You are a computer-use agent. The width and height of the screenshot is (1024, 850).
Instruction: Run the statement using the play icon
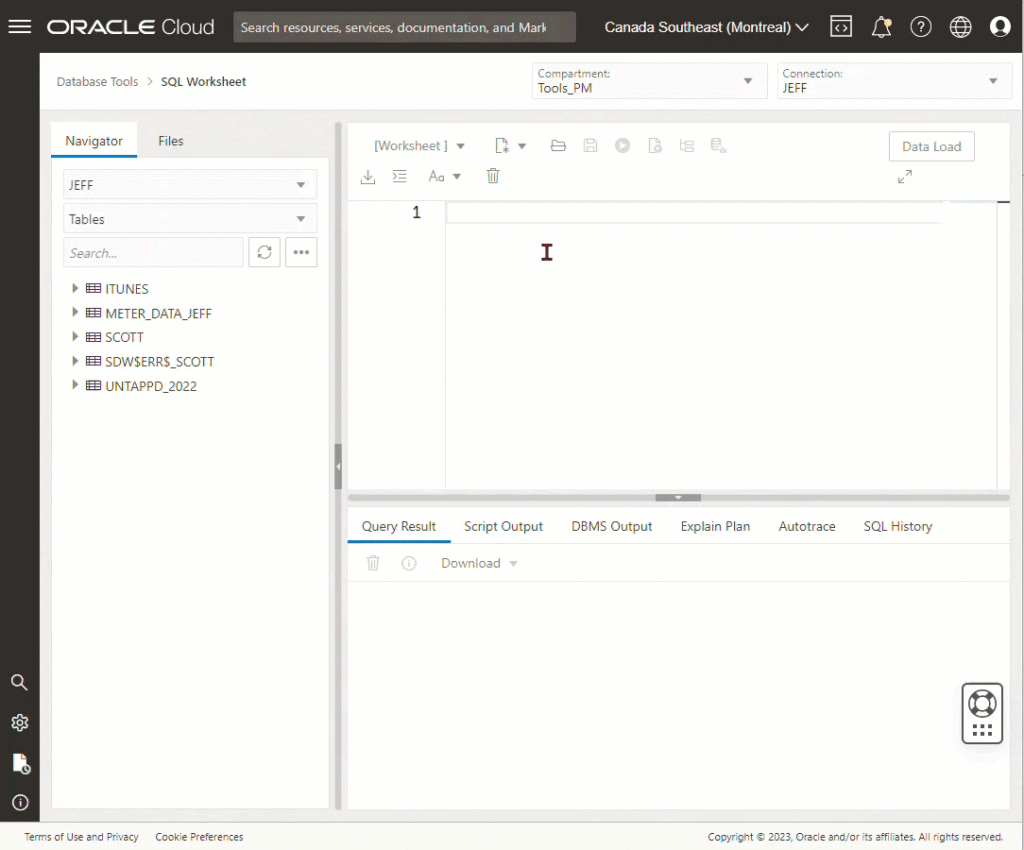tap(622, 145)
